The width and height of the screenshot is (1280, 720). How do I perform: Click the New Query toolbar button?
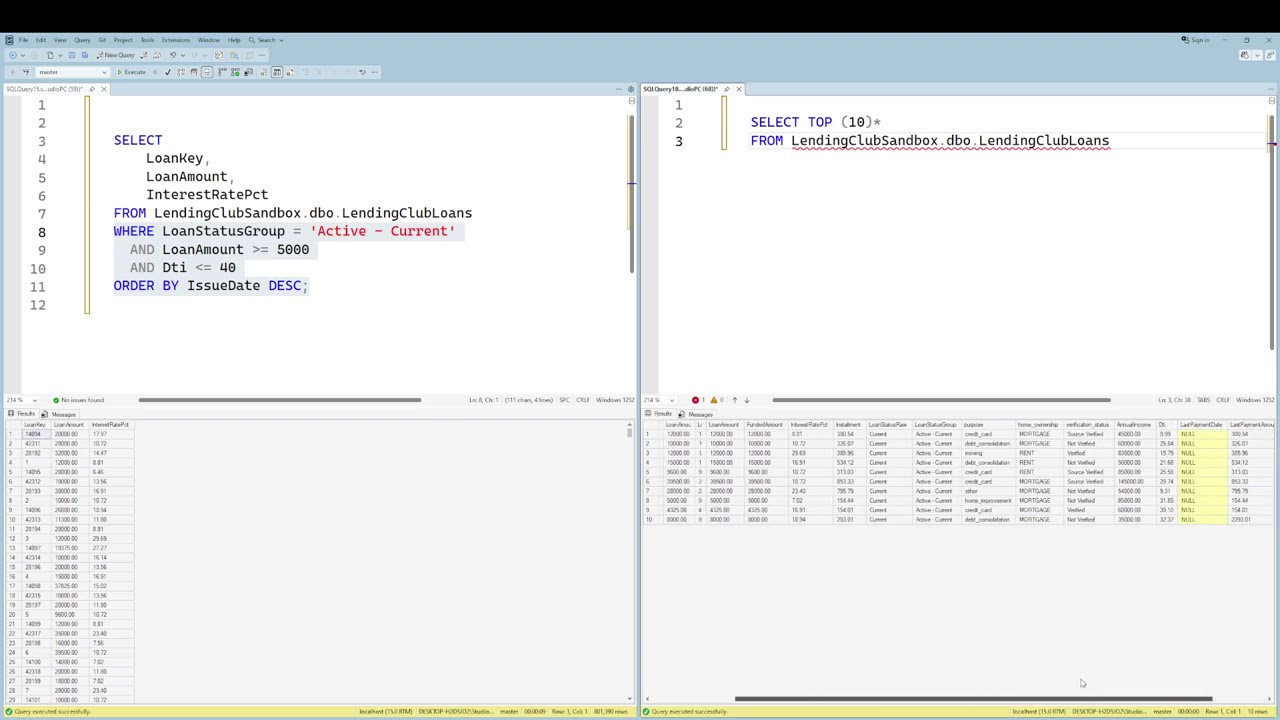pyautogui.click(x=116, y=55)
